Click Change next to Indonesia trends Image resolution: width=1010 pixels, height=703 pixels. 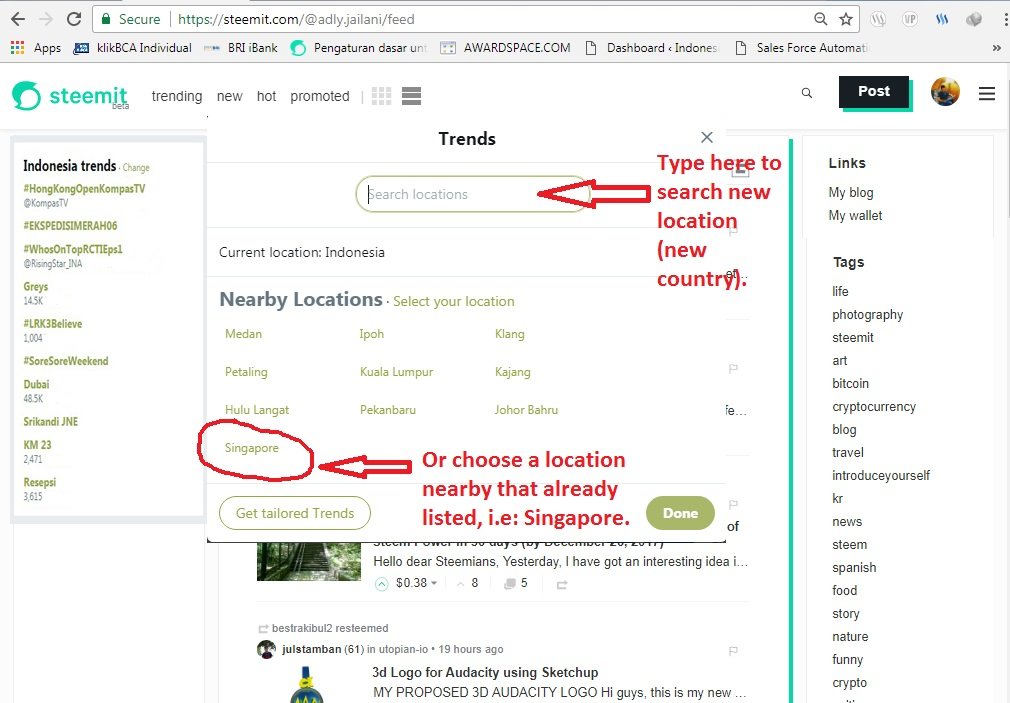tap(136, 168)
